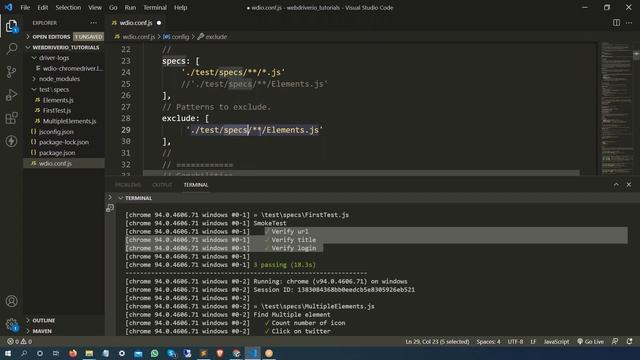
Task: Select the Terminal panel tab
Action: tap(196, 185)
